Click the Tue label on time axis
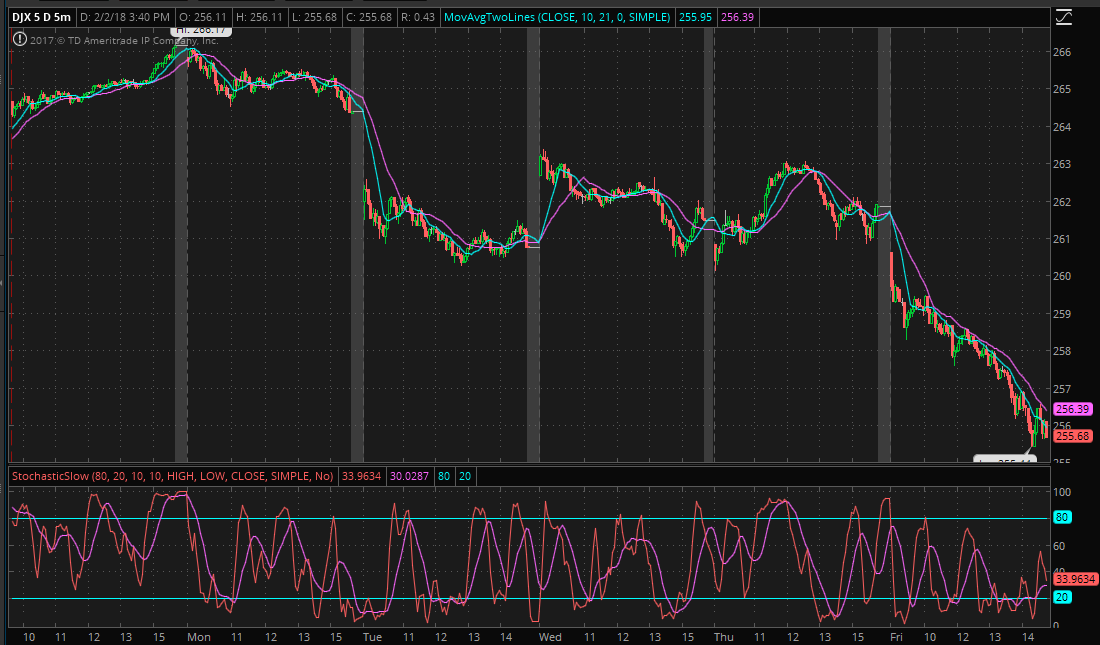 pyautogui.click(x=372, y=637)
